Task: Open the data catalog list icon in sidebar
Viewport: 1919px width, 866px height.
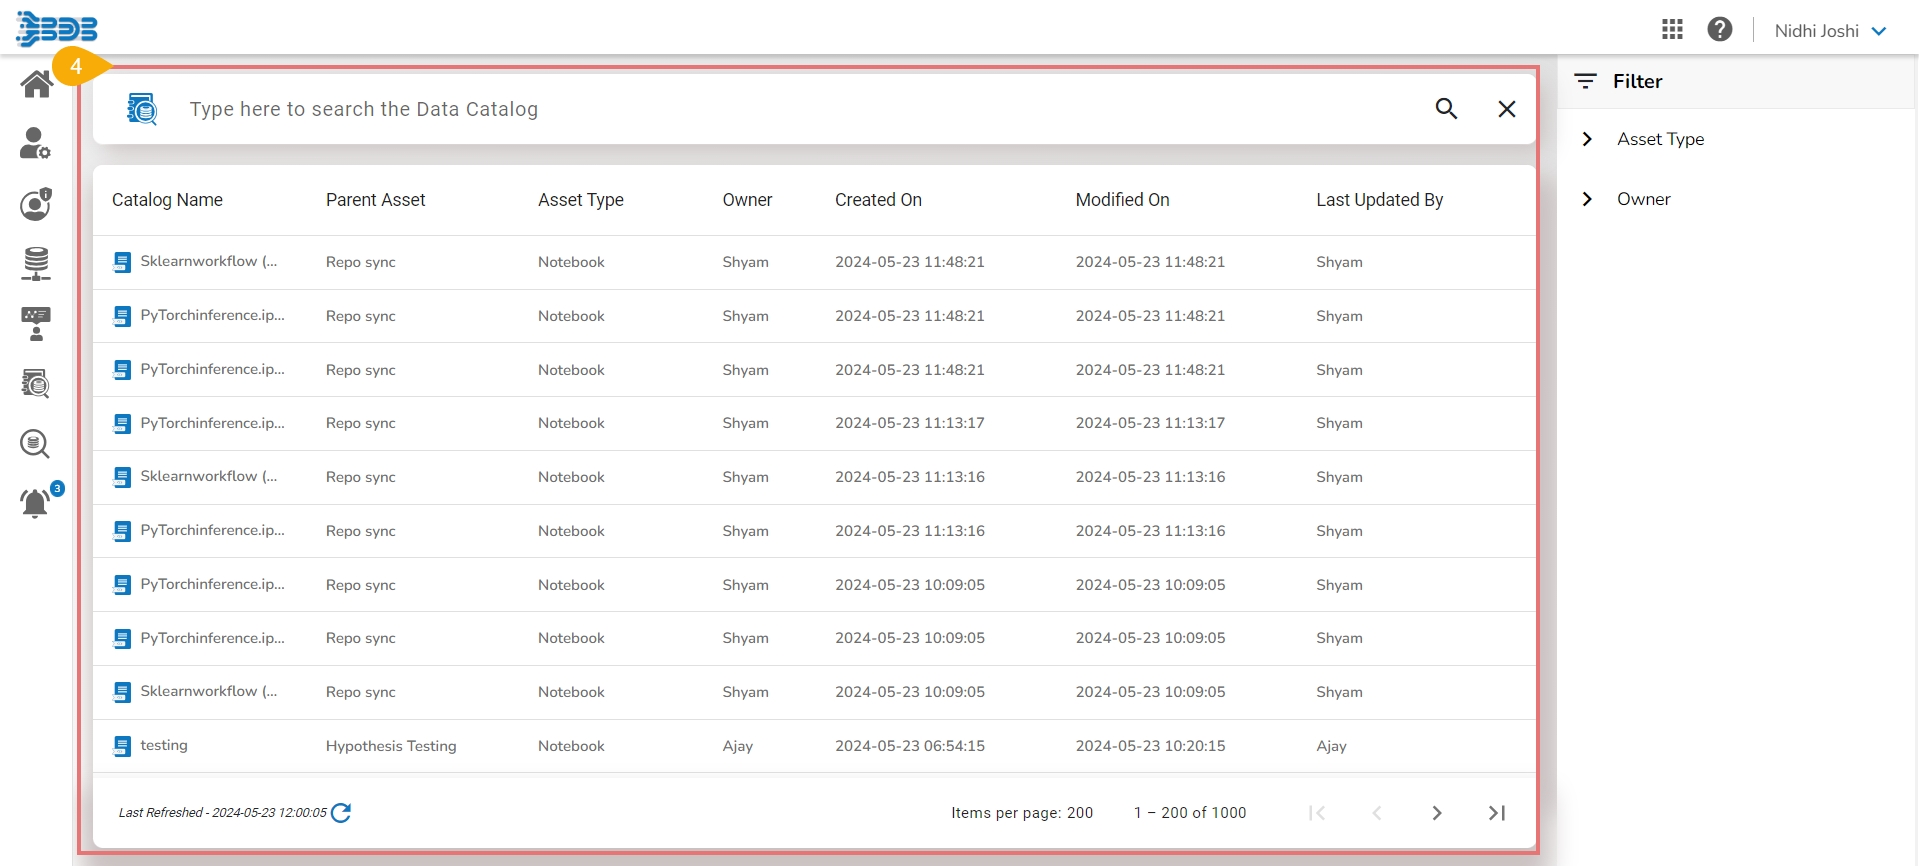Action: point(36,383)
